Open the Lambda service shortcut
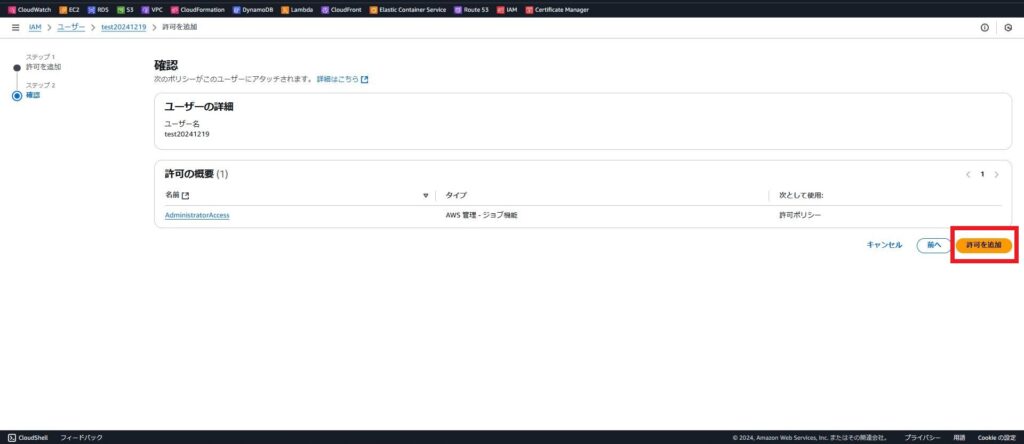 pos(299,9)
